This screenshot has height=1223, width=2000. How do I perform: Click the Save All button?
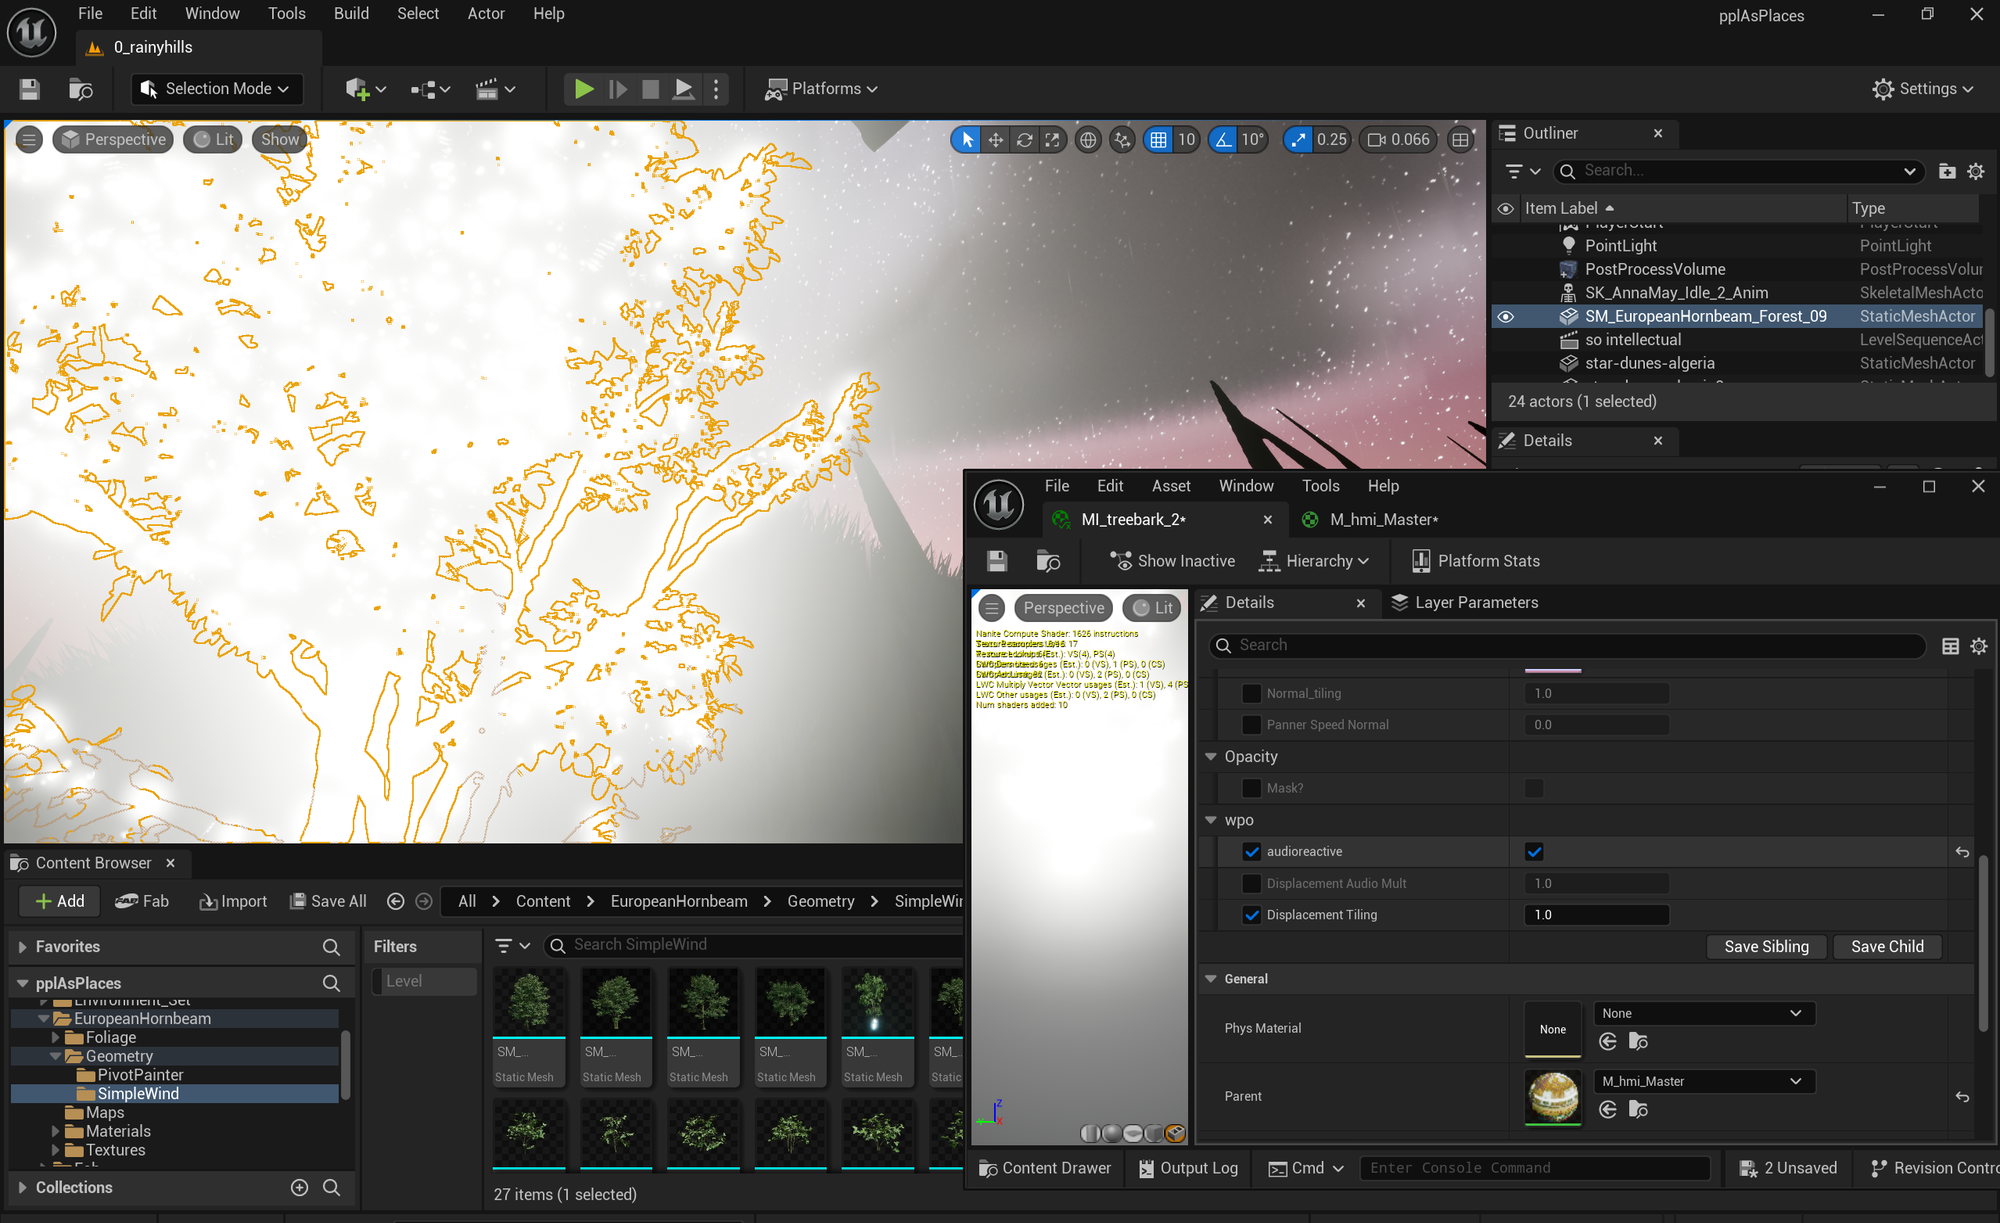tap(328, 901)
